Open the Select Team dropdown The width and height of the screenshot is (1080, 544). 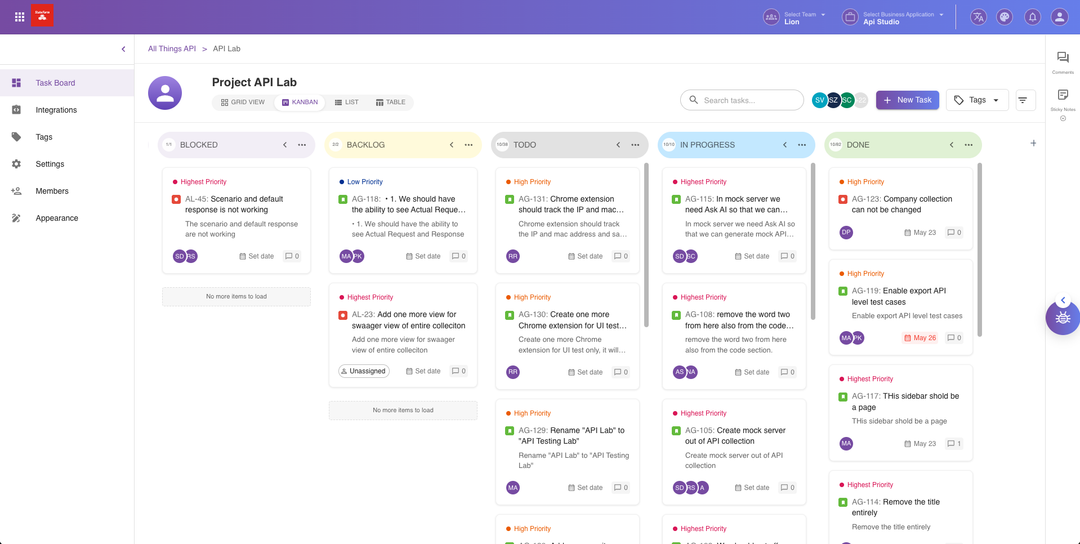tap(795, 17)
